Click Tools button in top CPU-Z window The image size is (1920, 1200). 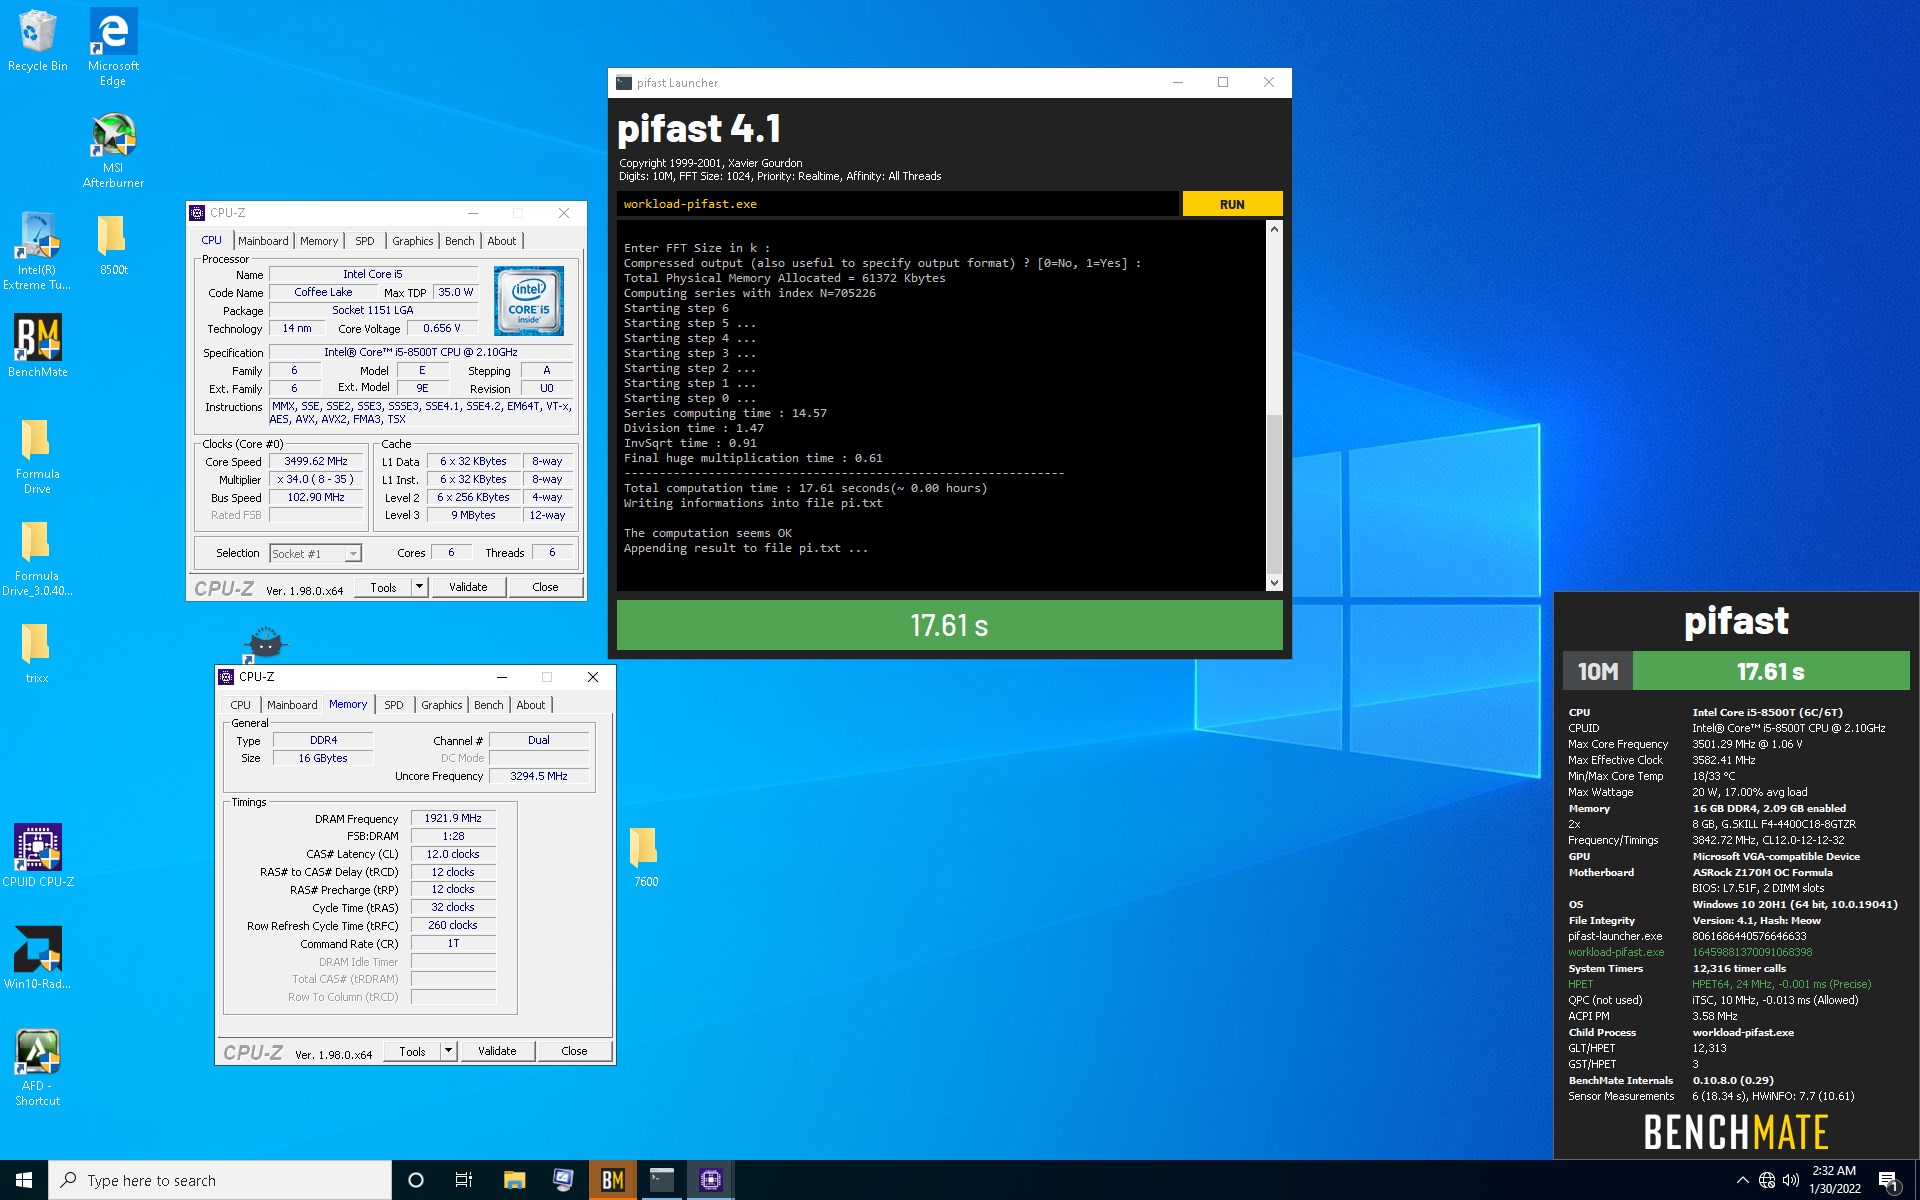[x=384, y=587]
